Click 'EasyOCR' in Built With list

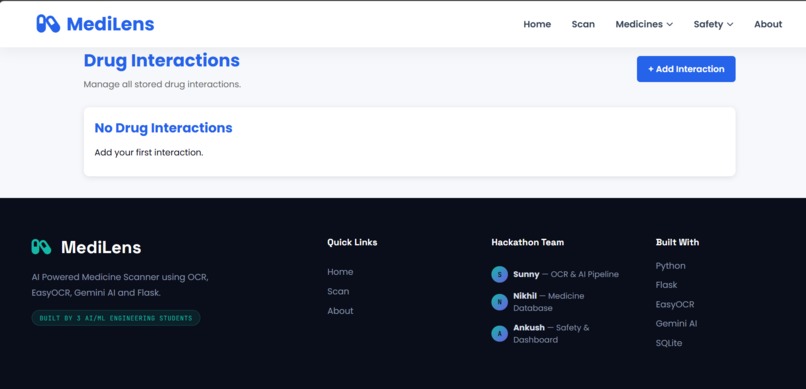[674, 304]
